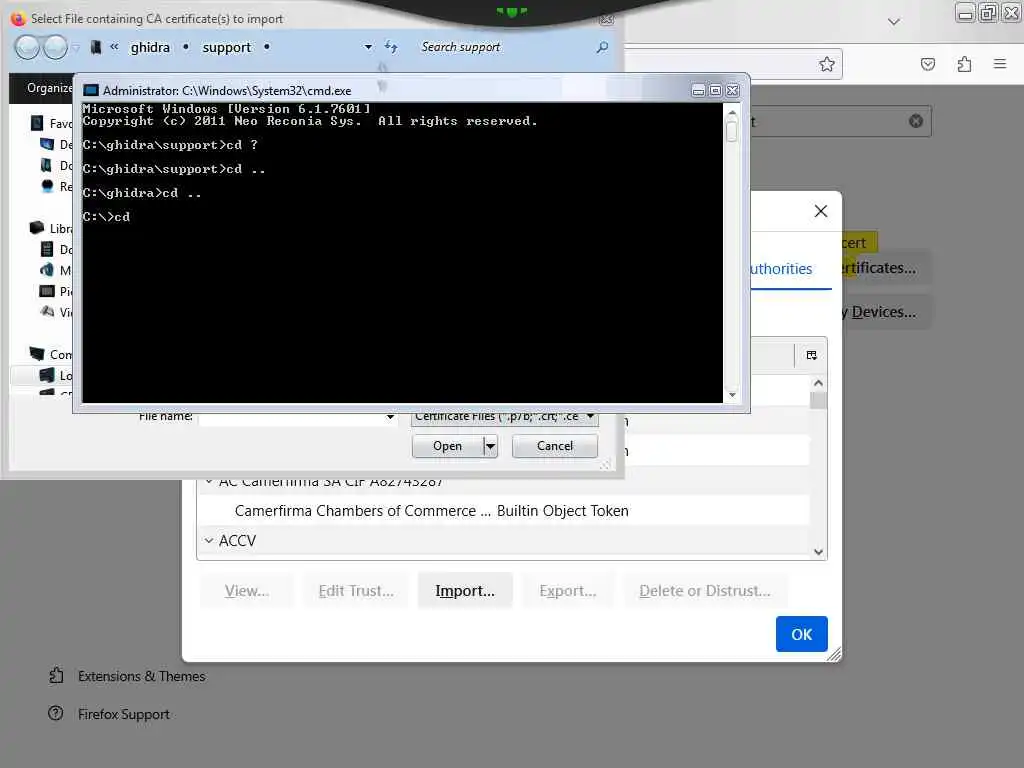This screenshot has width=1024, height=768.
Task: Click the Open button in file dialog
Action: tap(447, 446)
